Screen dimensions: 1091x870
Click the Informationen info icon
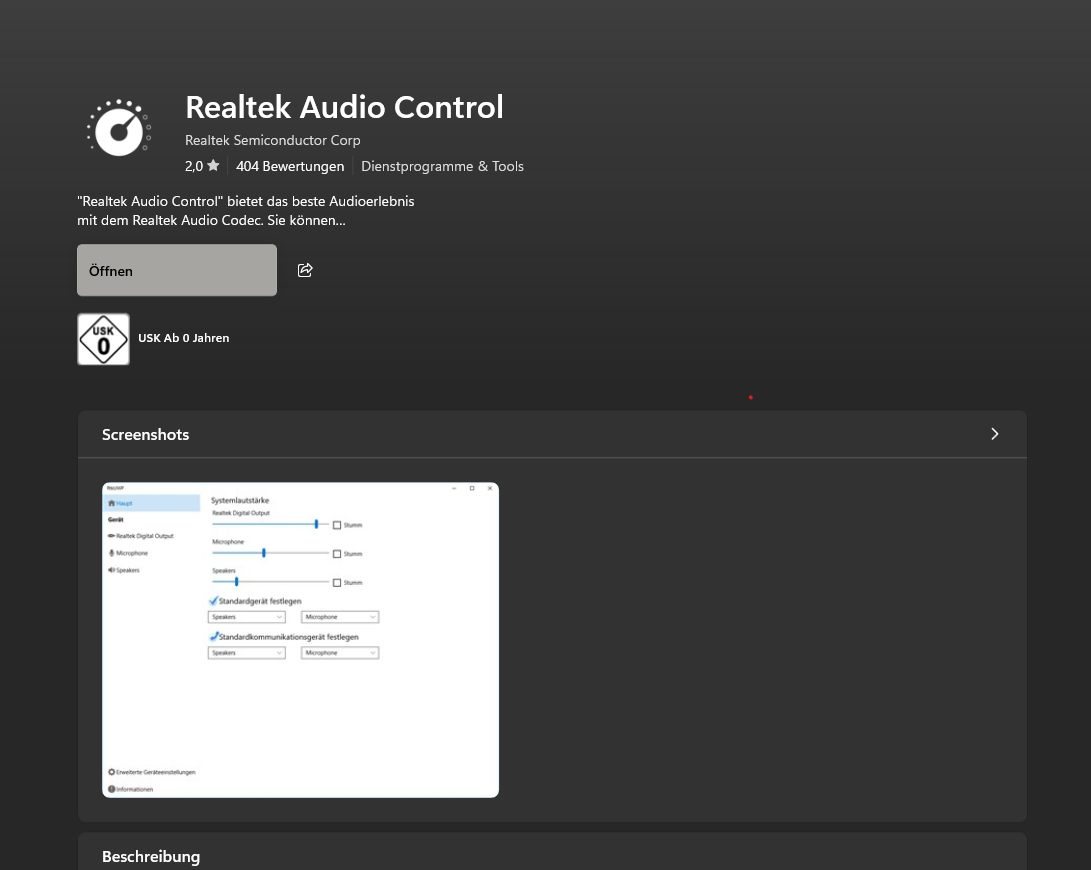pyautogui.click(x=111, y=789)
